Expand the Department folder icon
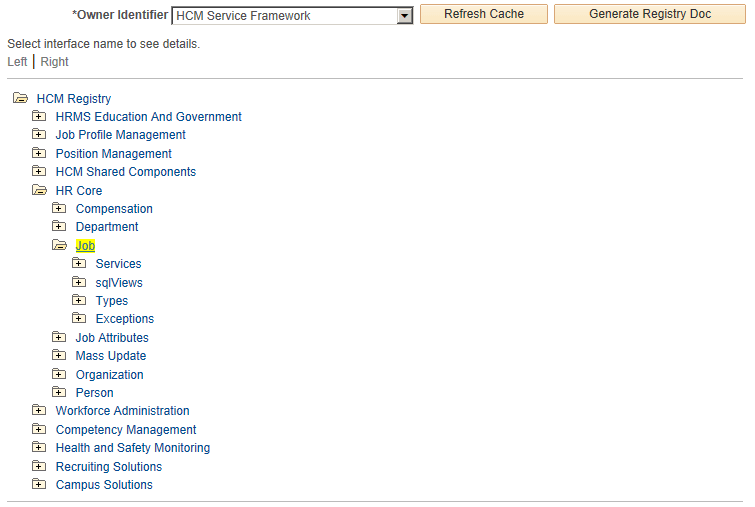 point(59,226)
